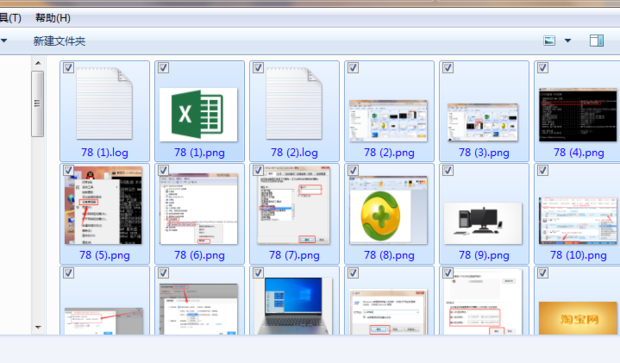Viewport: 620px width, 363px height.
Task: Select the desktop computer image 78 (9).png
Action: pos(483,223)
